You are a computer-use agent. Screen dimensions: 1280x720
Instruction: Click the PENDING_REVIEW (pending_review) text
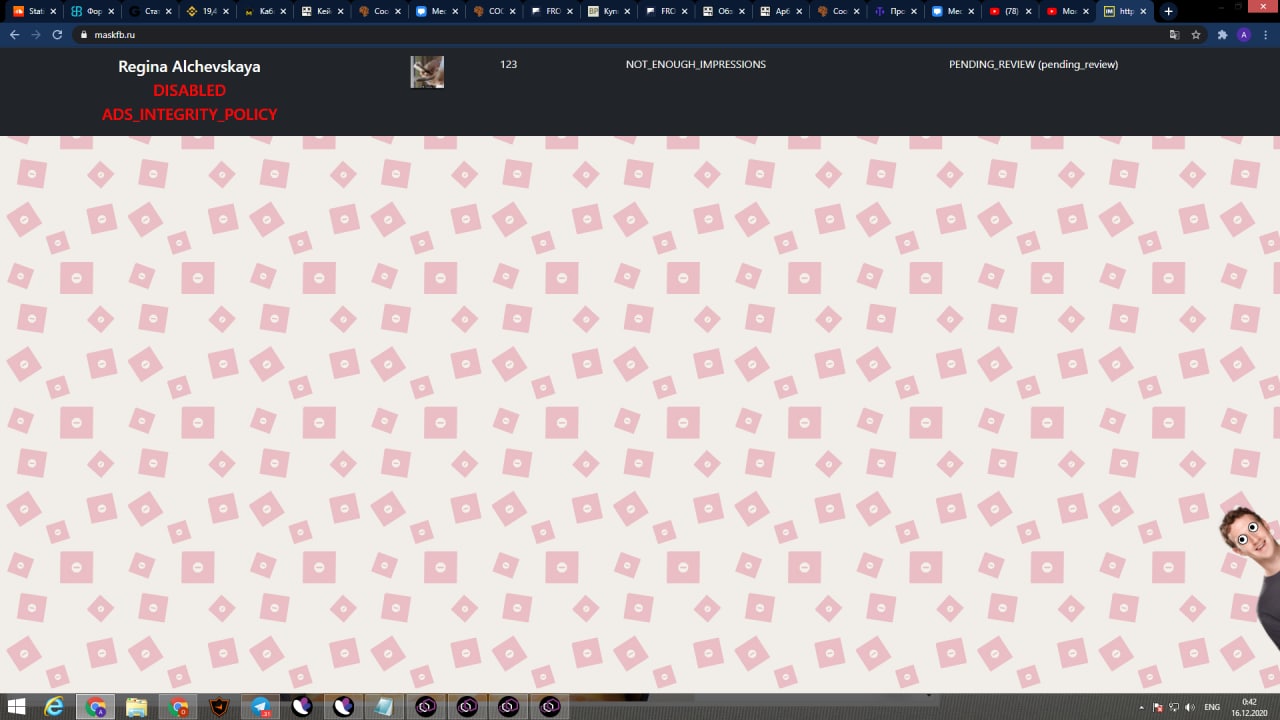[1033, 64]
